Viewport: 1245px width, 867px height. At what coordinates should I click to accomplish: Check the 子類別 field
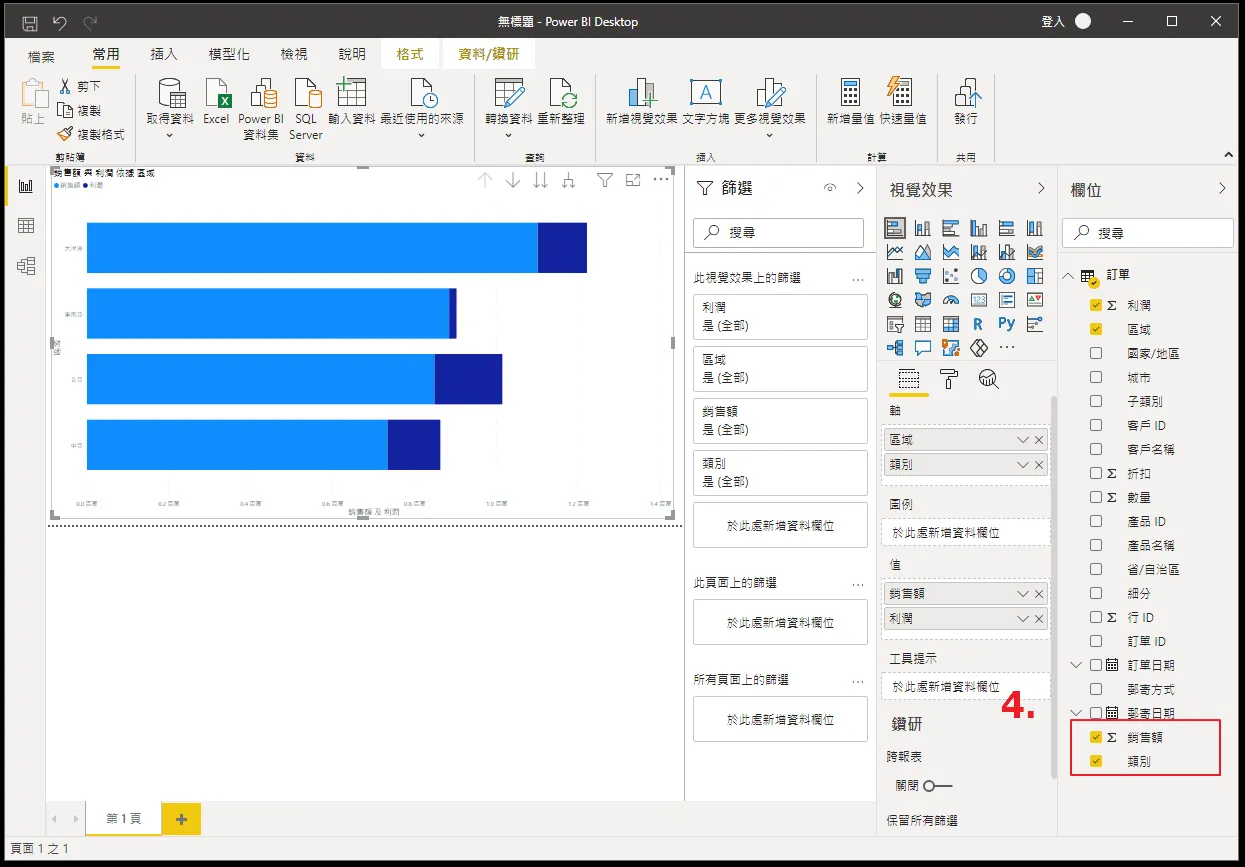click(1096, 401)
